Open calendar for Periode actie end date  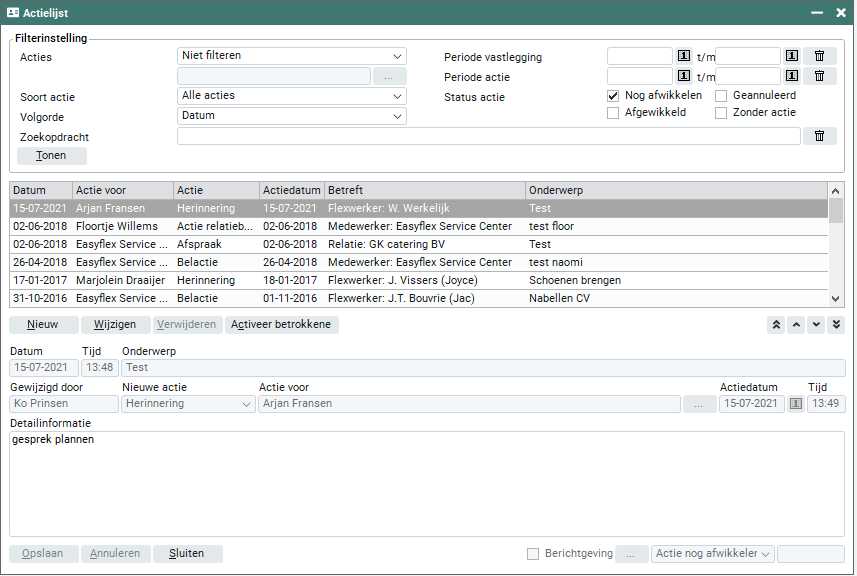[791, 76]
